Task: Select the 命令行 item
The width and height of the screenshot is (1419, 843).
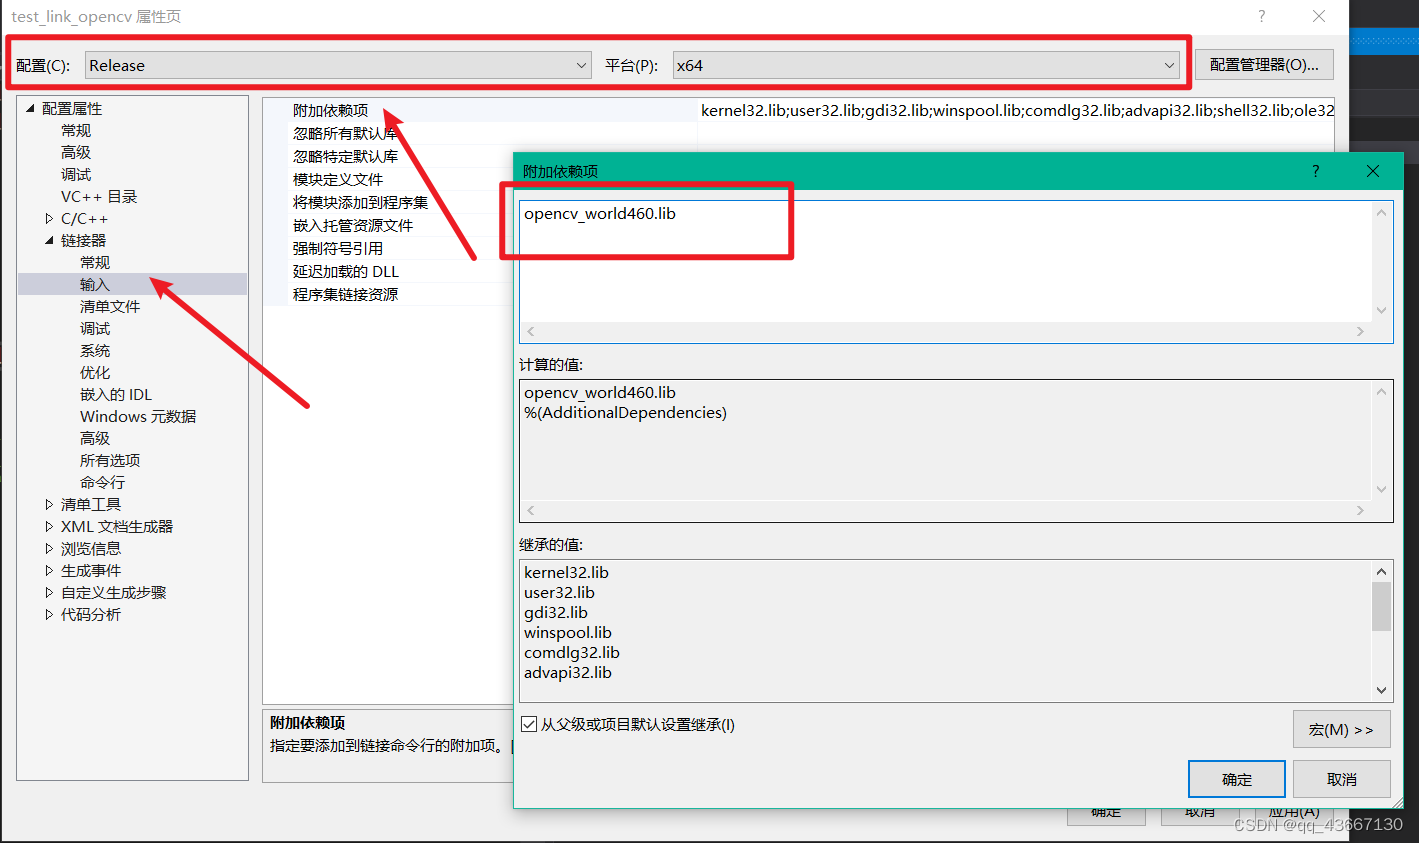Action: coord(102,482)
